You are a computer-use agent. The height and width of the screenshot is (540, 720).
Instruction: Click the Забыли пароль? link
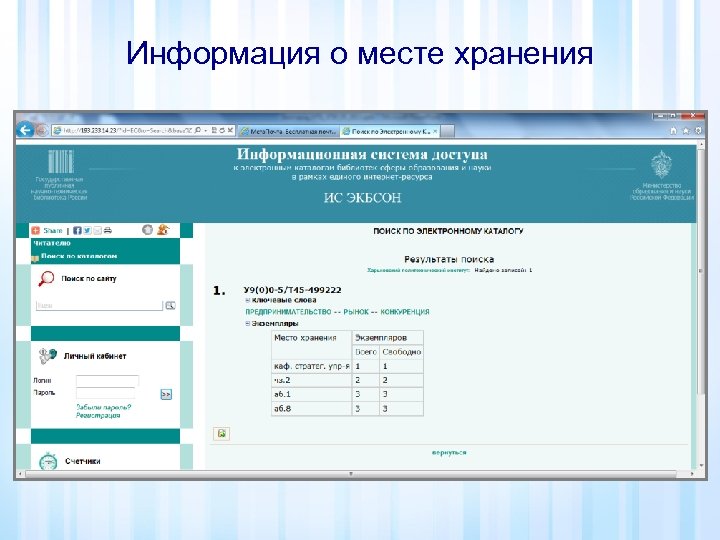pos(104,407)
